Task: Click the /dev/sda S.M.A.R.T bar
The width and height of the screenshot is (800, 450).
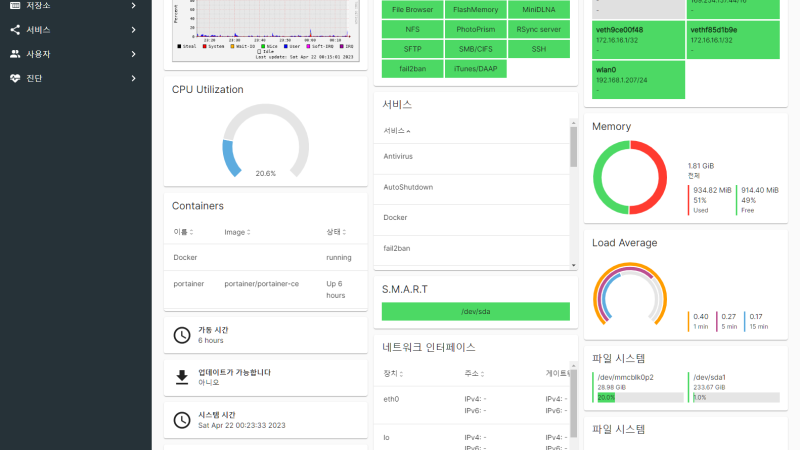Action: point(476,311)
